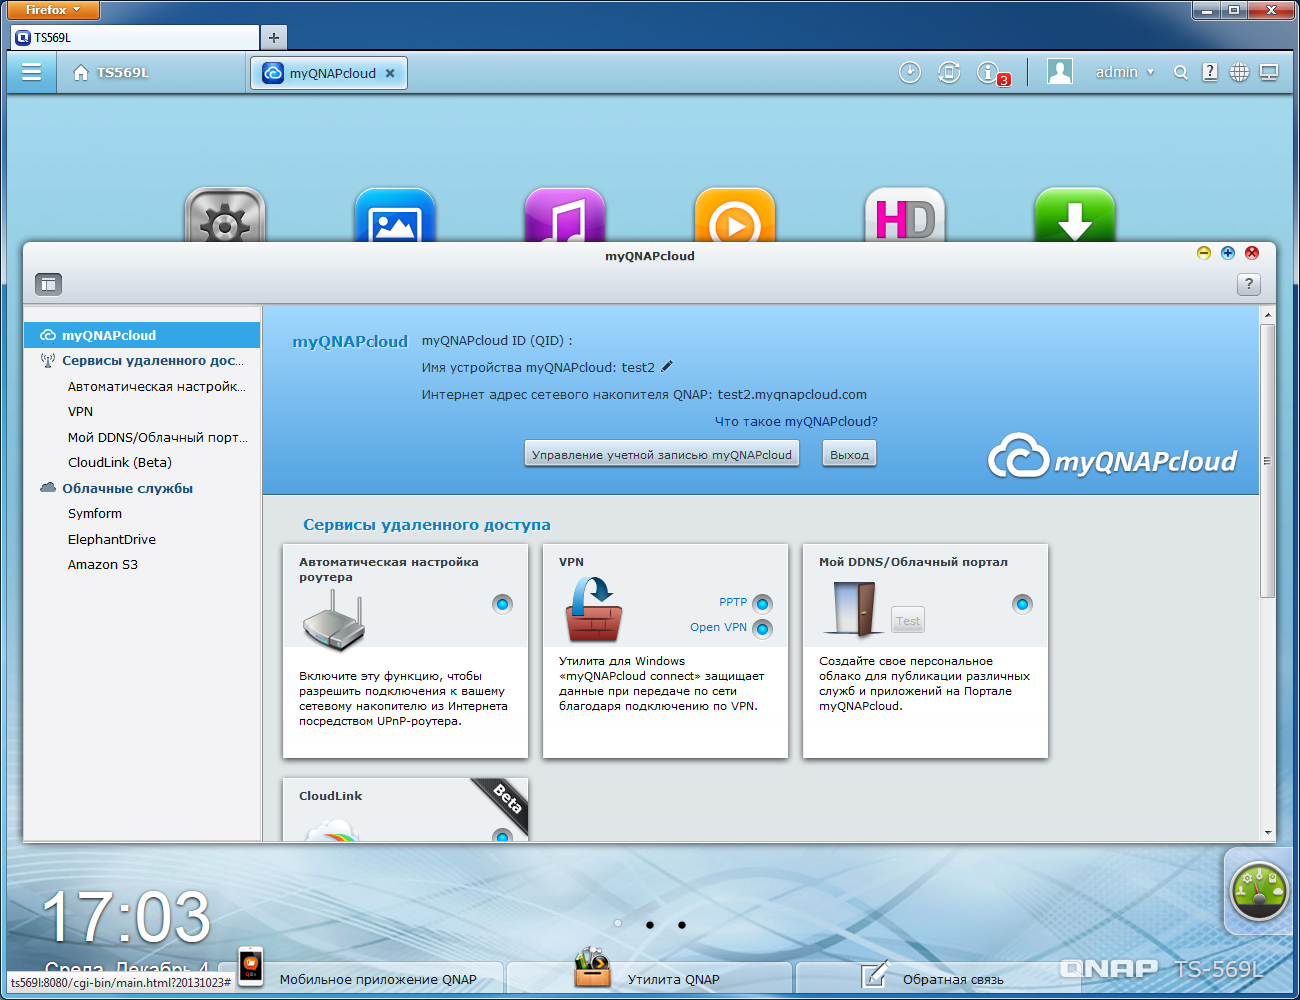
Task: Launch the HD Station desktop icon
Action: coord(905,215)
